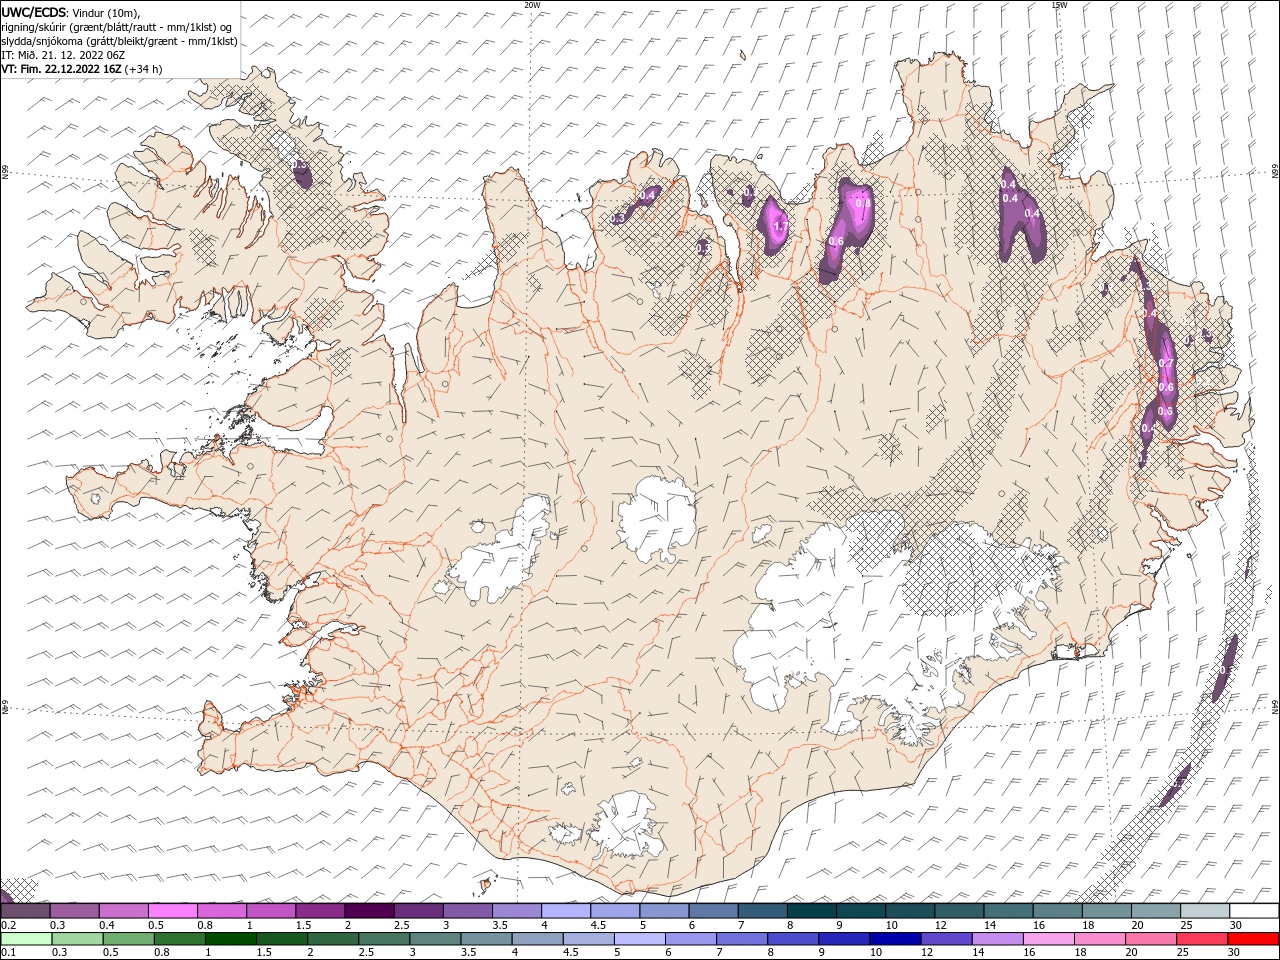1280x960 pixels.
Task: Pick the rain legend swatch between 2.5 and 3
Action: point(384,939)
